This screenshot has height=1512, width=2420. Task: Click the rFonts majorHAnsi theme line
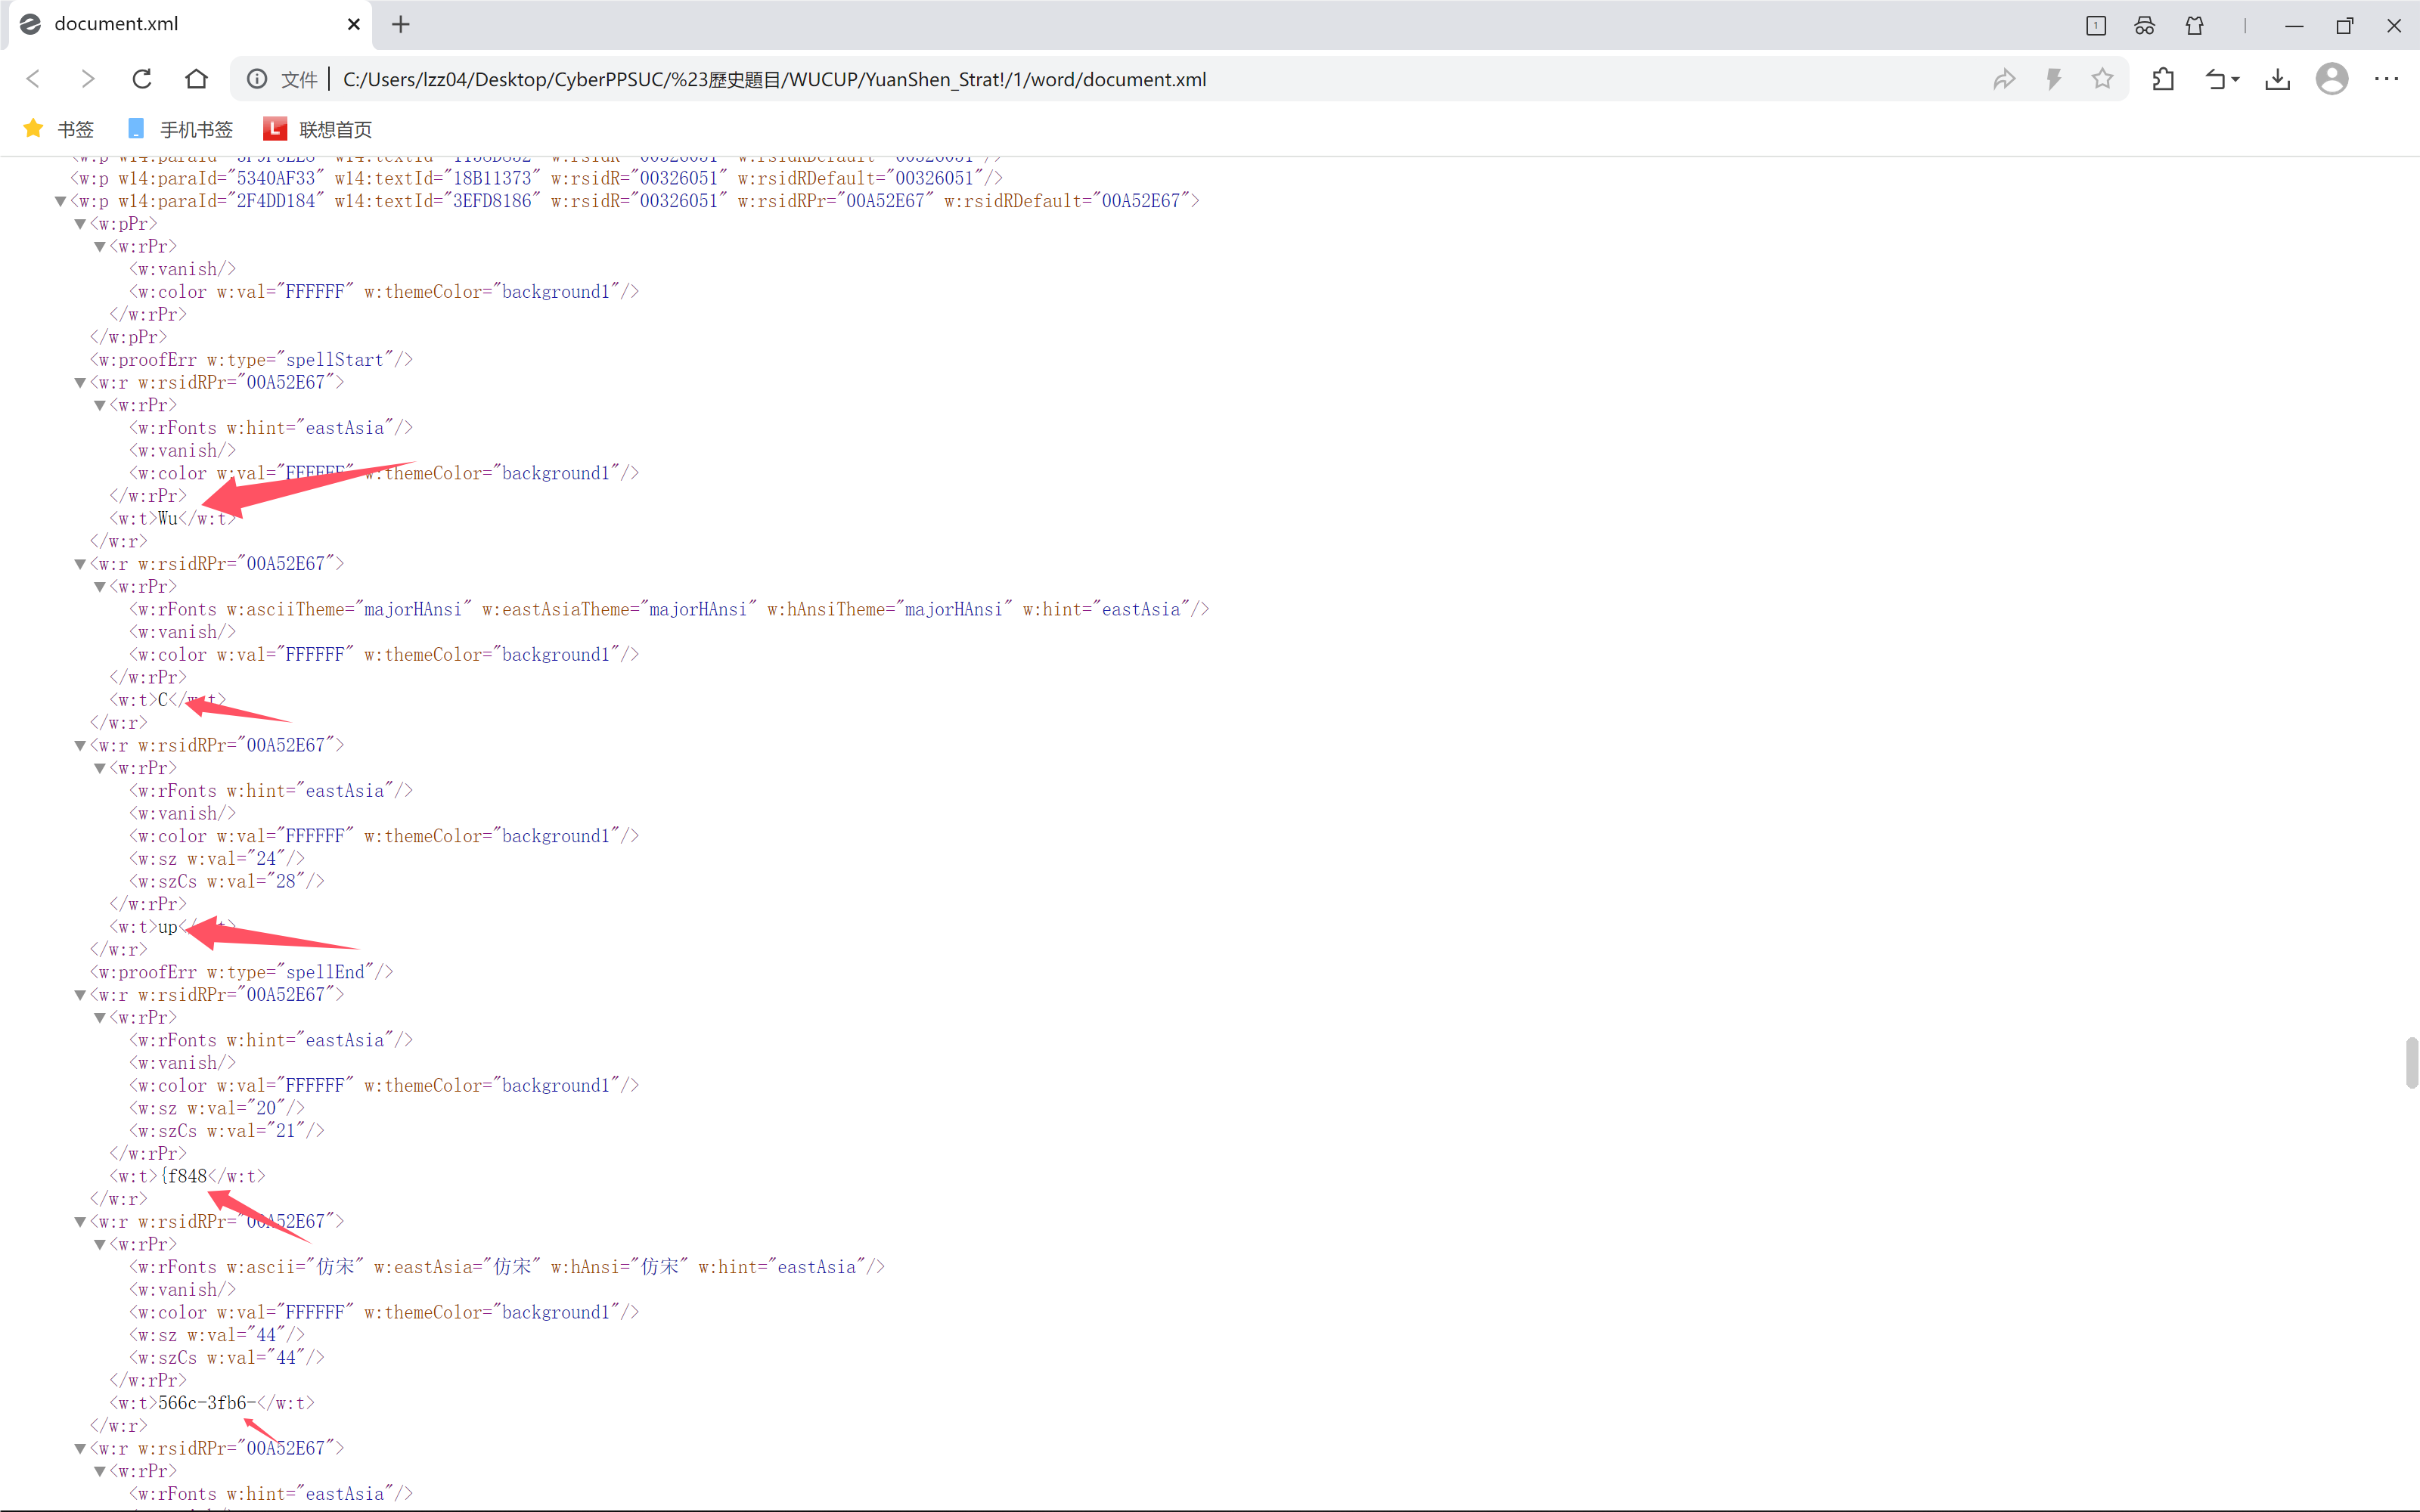point(669,609)
